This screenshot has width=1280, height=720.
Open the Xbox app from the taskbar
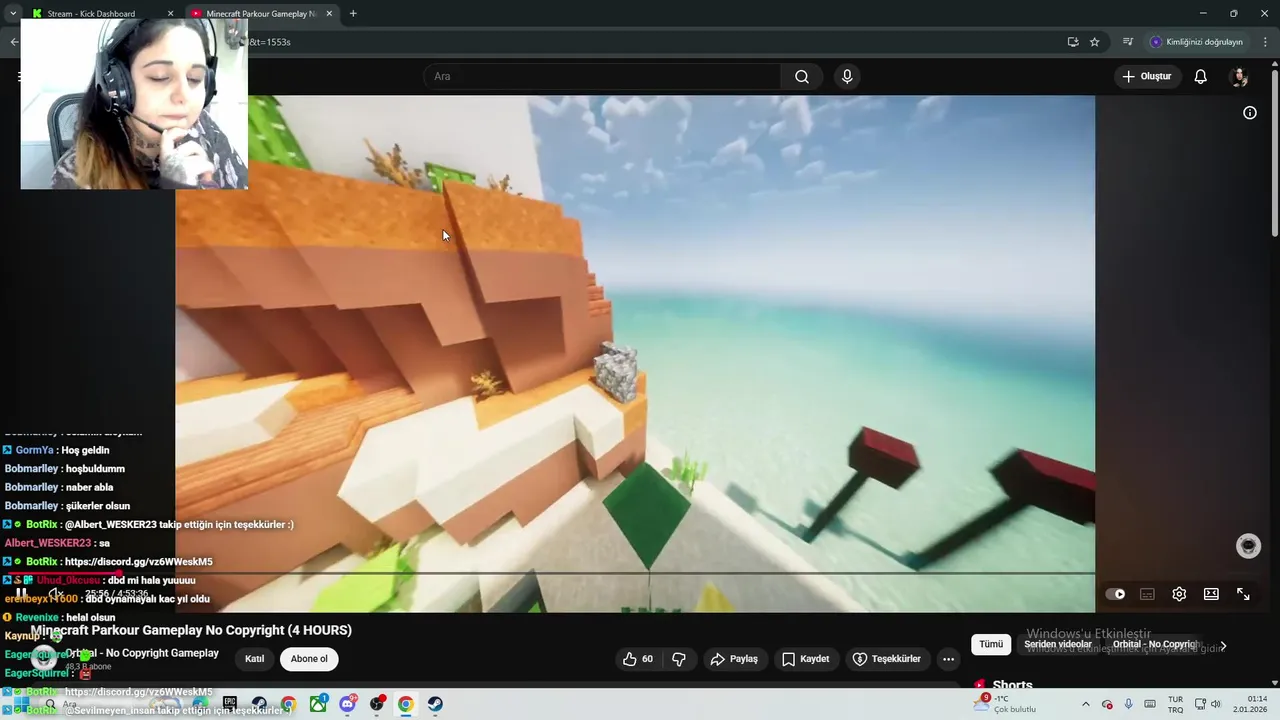tap(318, 704)
